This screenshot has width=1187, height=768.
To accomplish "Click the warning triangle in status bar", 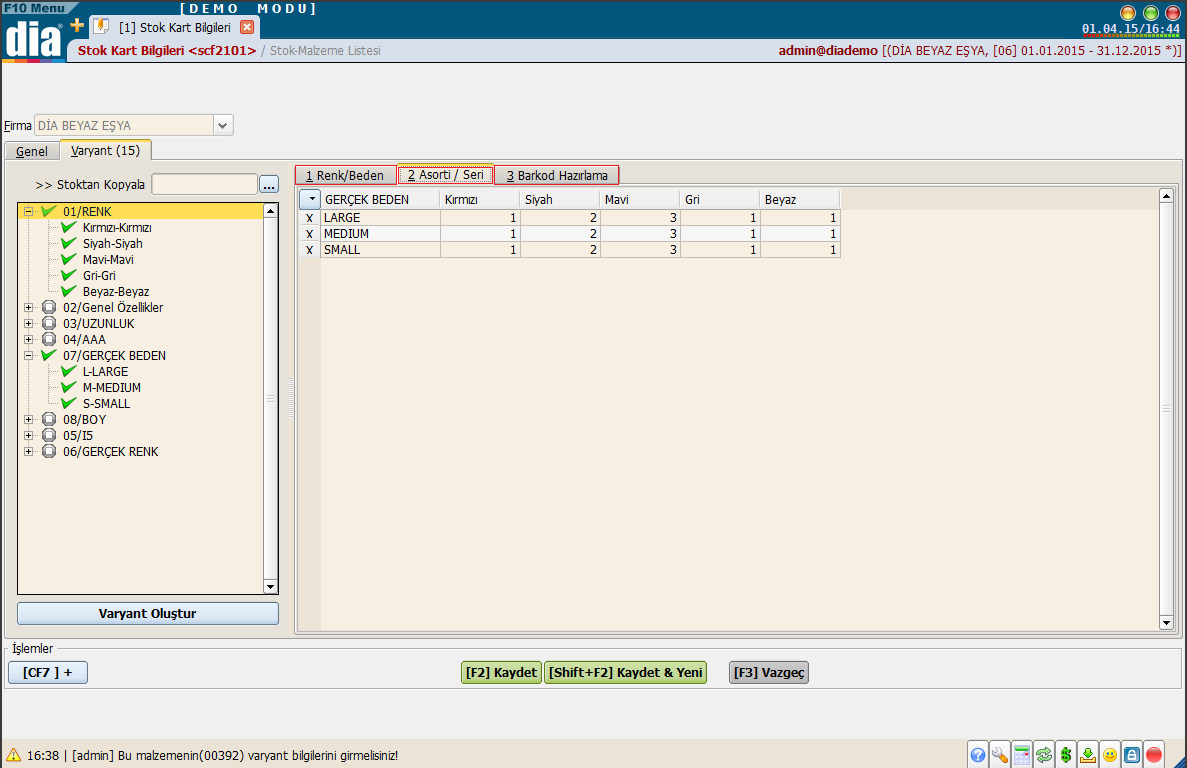I will (13, 754).
